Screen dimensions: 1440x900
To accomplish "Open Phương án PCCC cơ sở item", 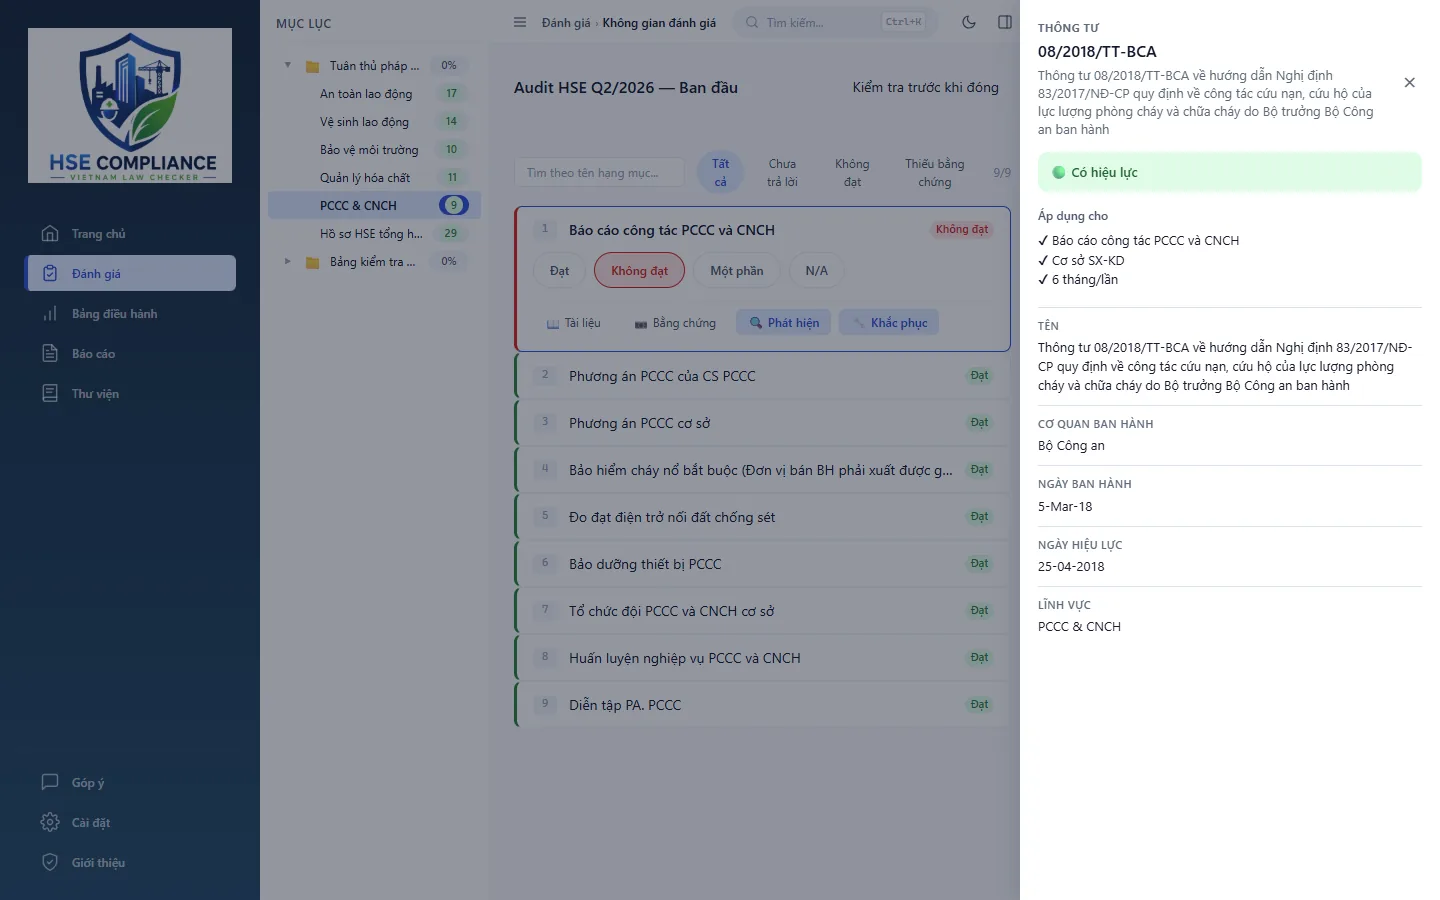I will (x=763, y=423).
